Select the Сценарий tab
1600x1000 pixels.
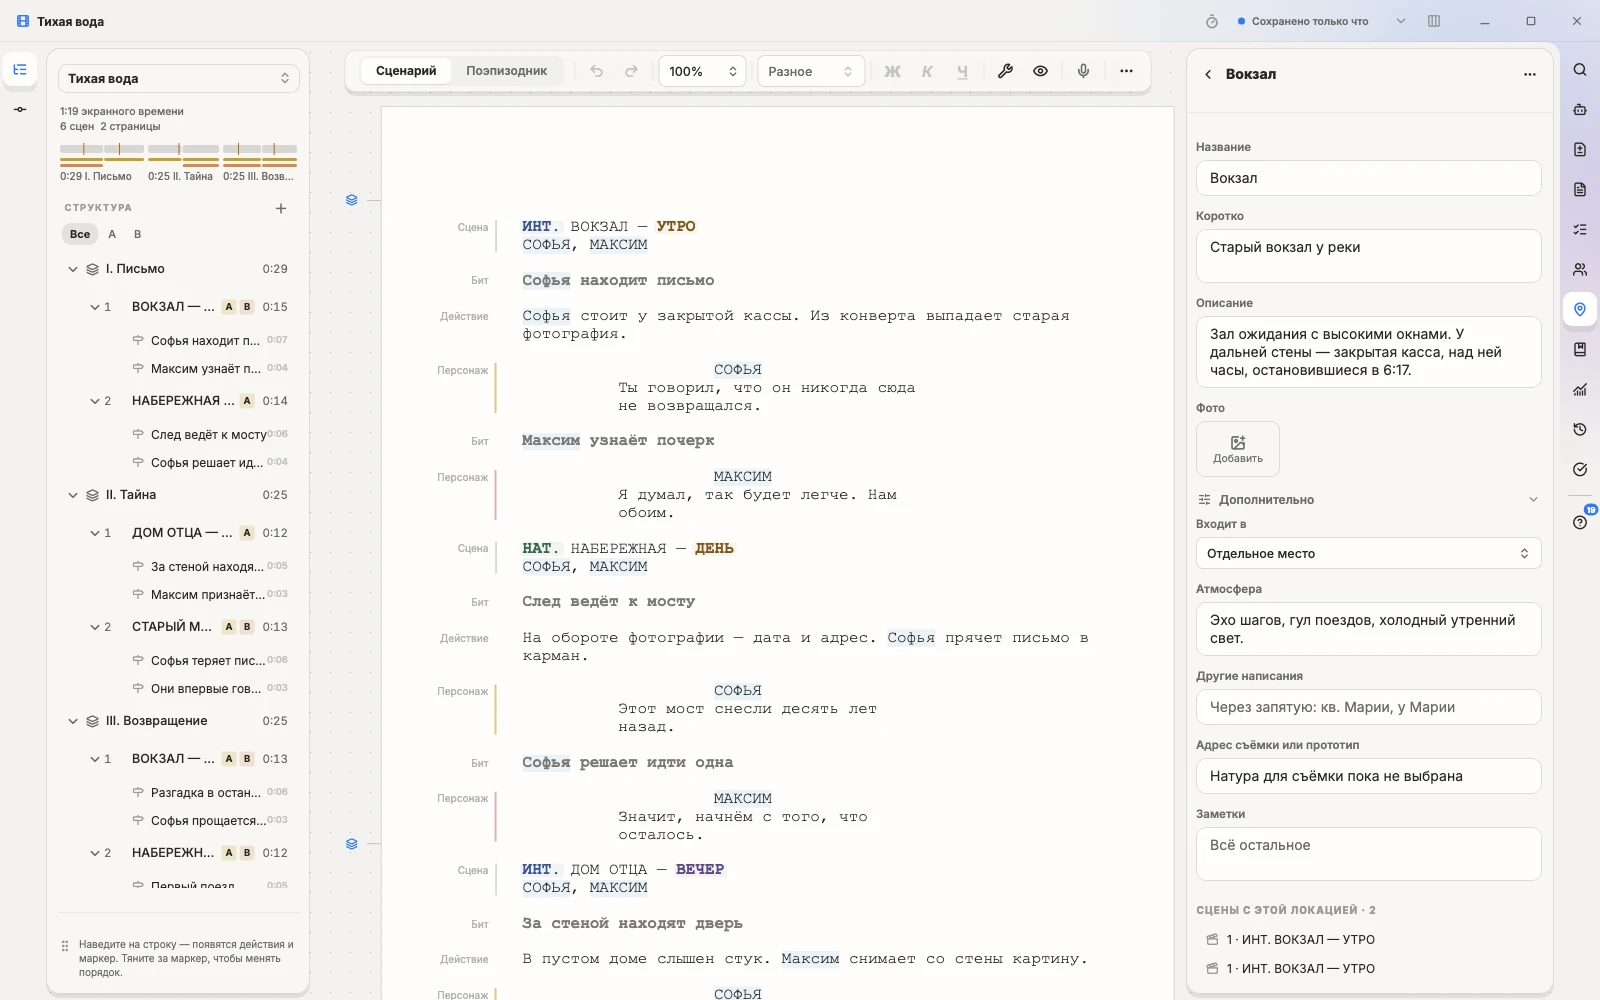pos(406,71)
